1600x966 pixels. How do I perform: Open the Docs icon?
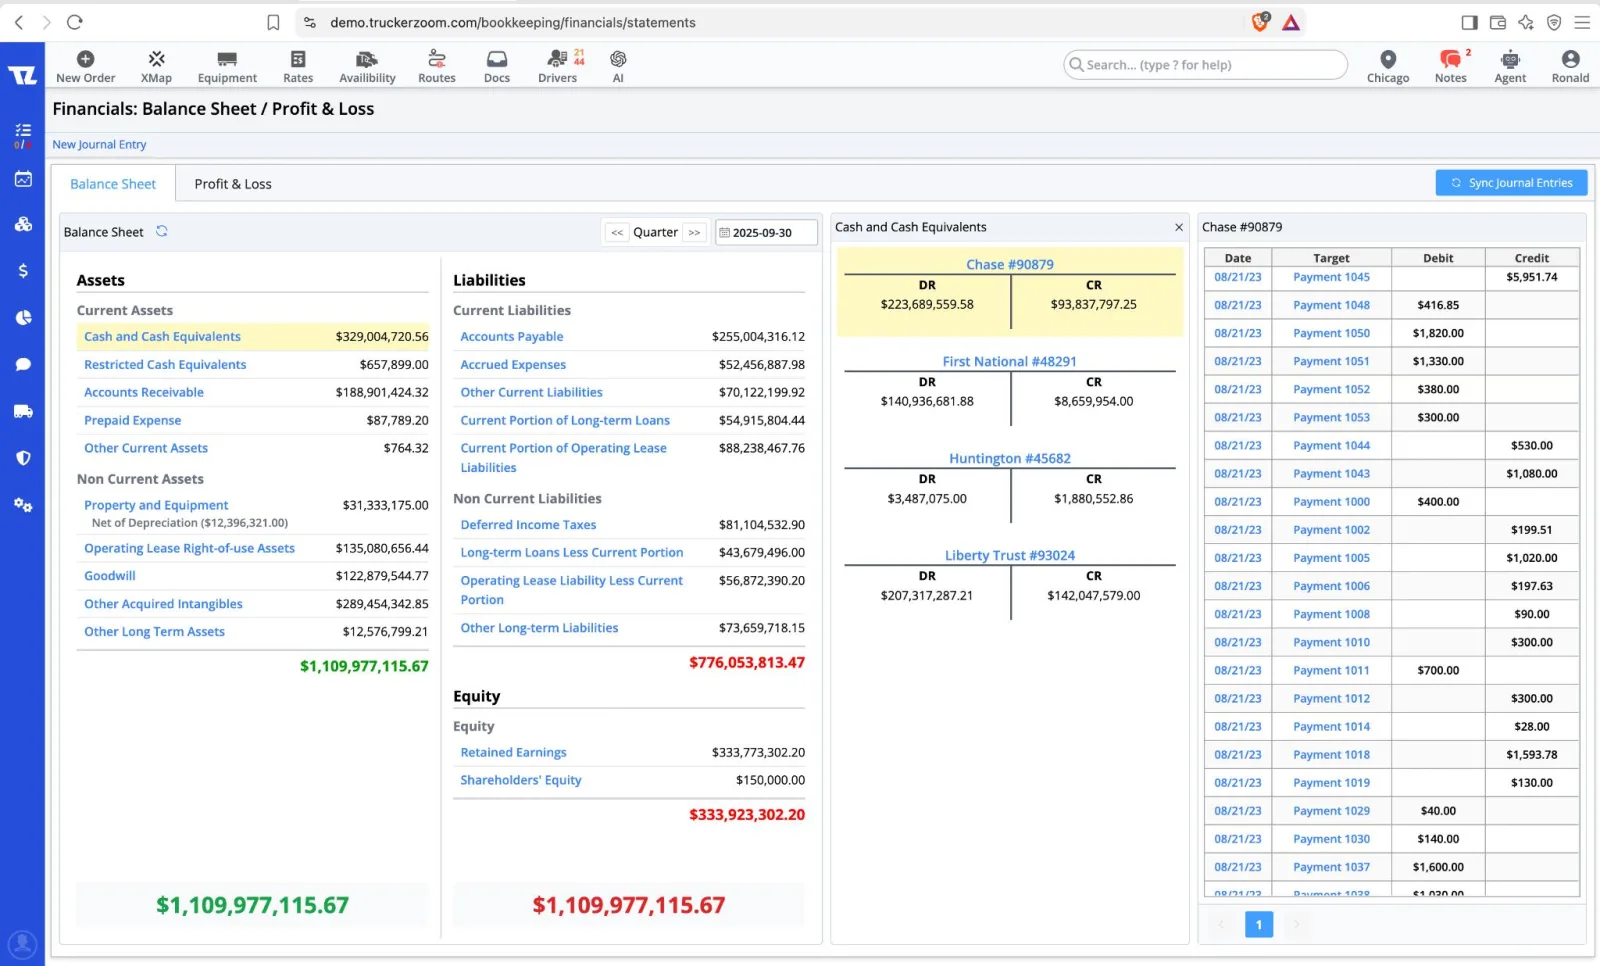[x=497, y=66]
